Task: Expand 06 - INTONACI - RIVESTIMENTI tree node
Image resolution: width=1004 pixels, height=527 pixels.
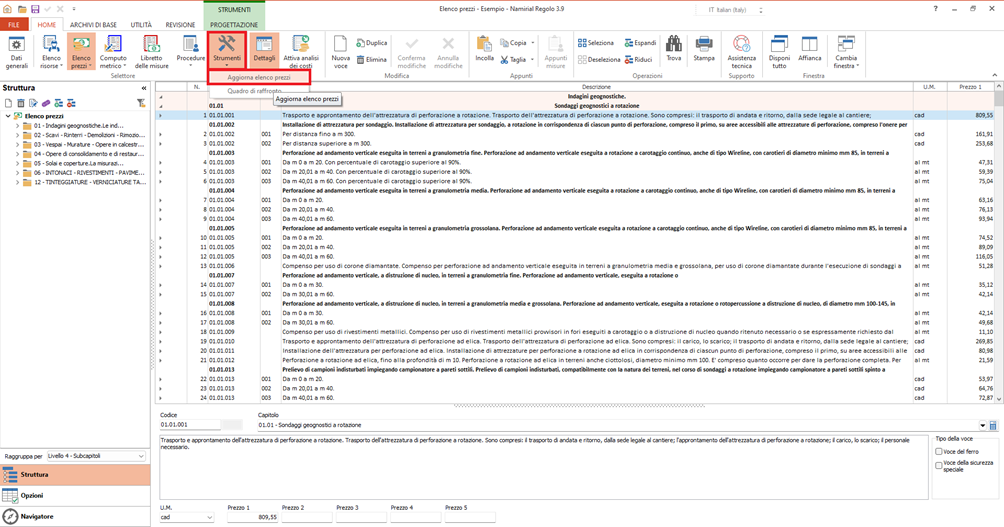Action: pyautogui.click(x=17, y=173)
